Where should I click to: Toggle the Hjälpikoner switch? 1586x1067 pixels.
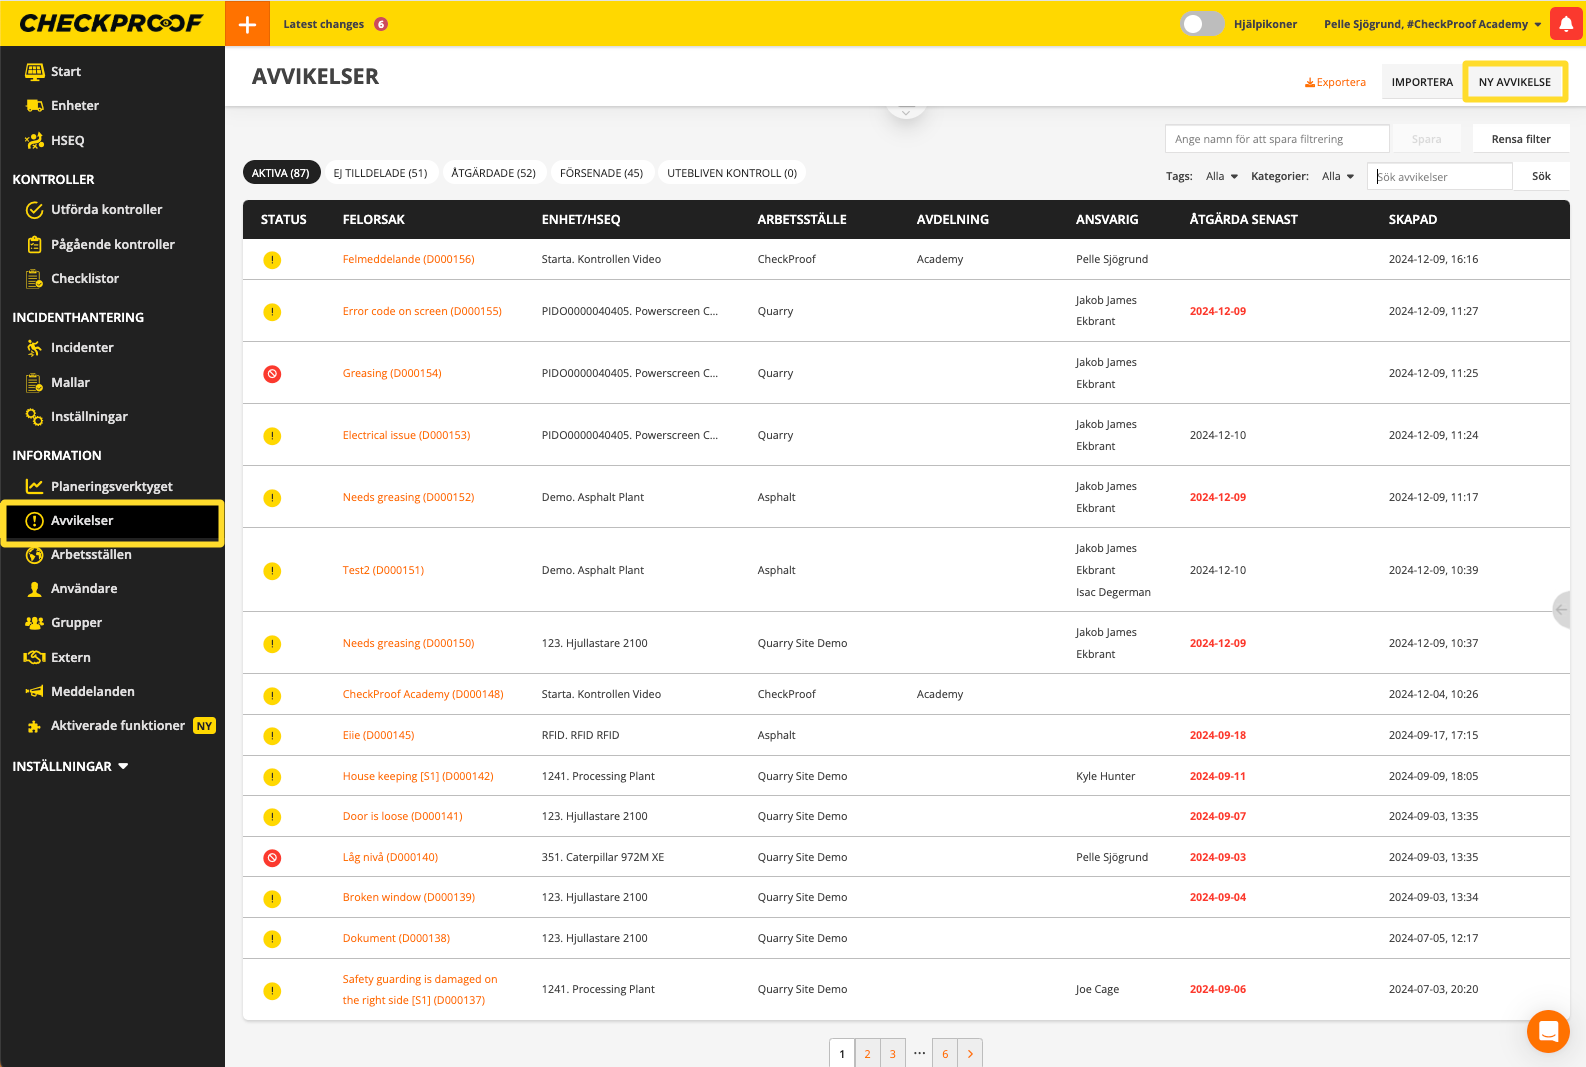1201,24
